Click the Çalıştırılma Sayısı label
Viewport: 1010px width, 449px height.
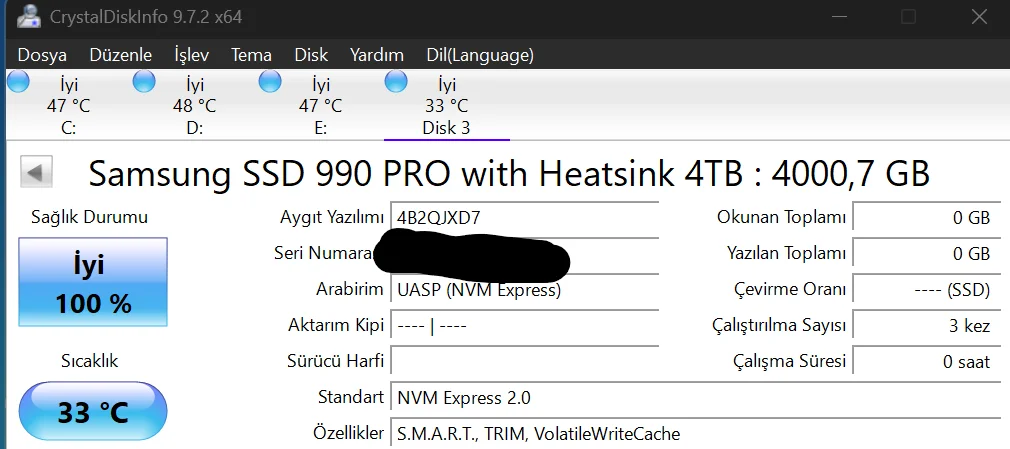pyautogui.click(x=779, y=326)
